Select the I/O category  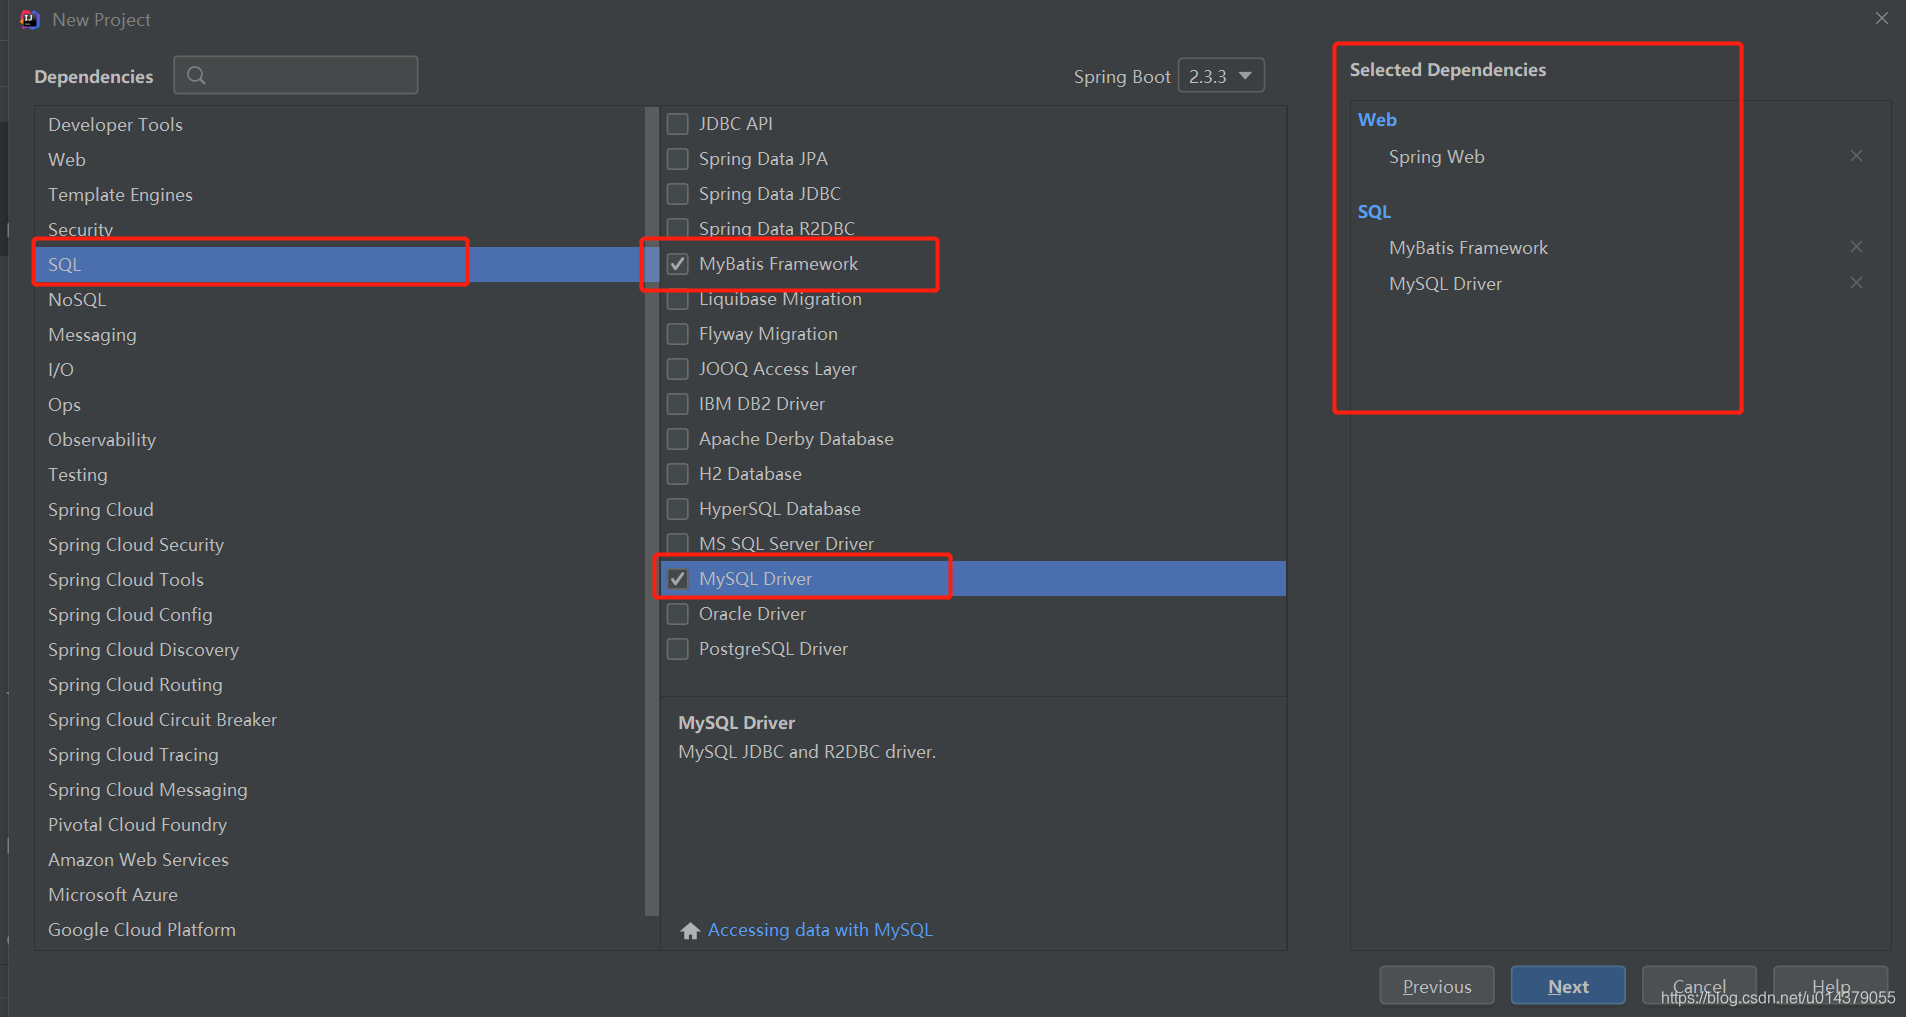(x=340, y=370)
